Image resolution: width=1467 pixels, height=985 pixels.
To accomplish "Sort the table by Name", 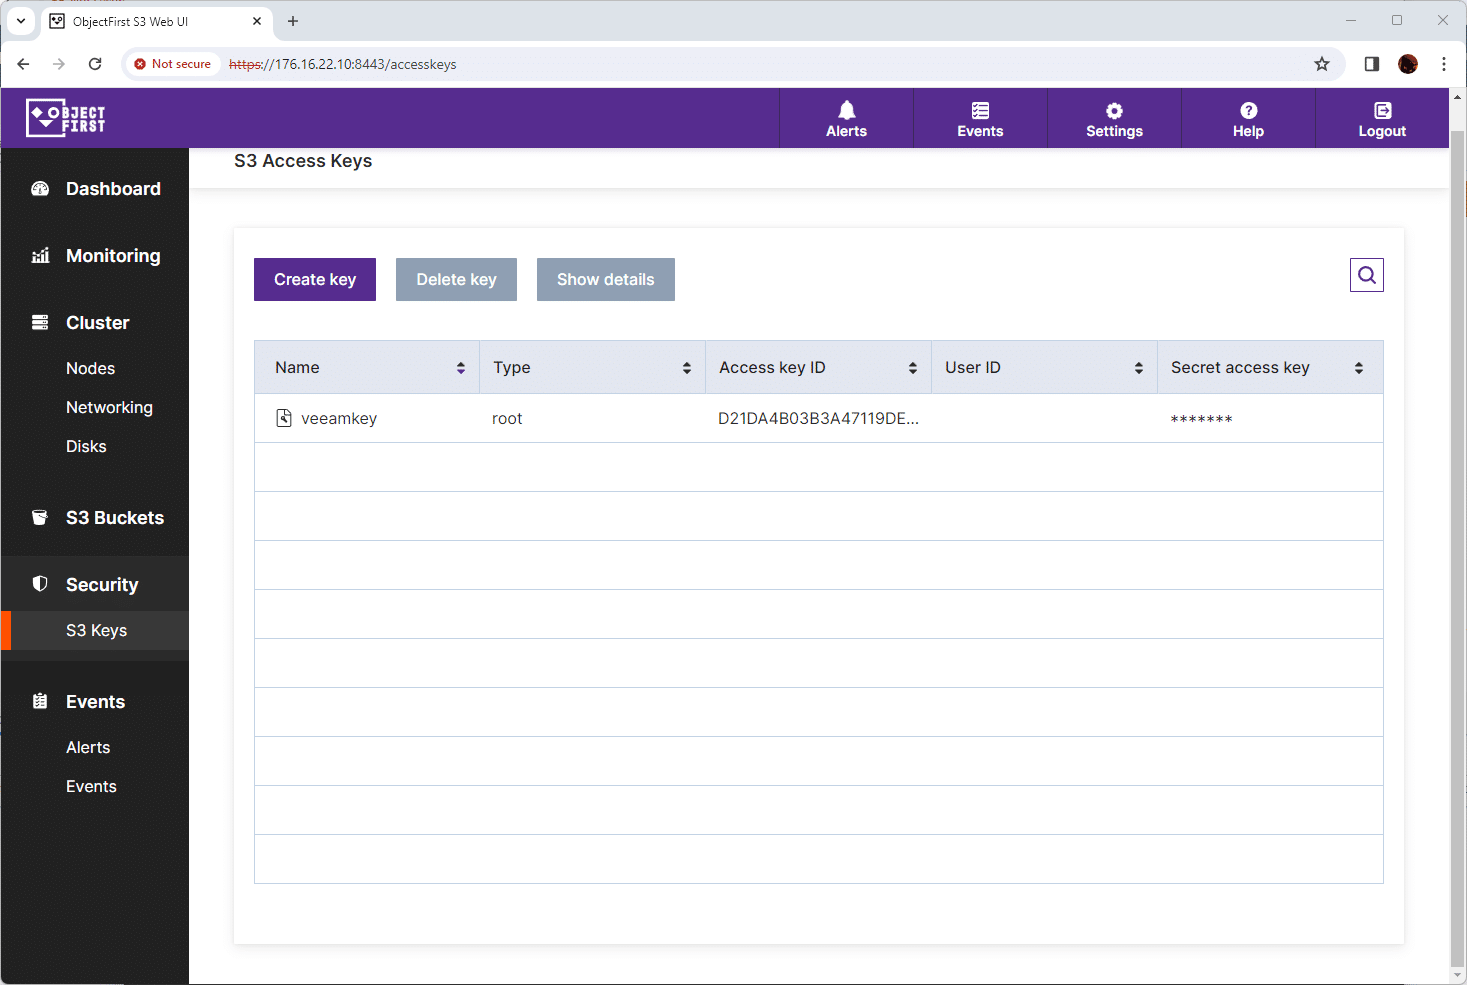I will tap(461, 368).
